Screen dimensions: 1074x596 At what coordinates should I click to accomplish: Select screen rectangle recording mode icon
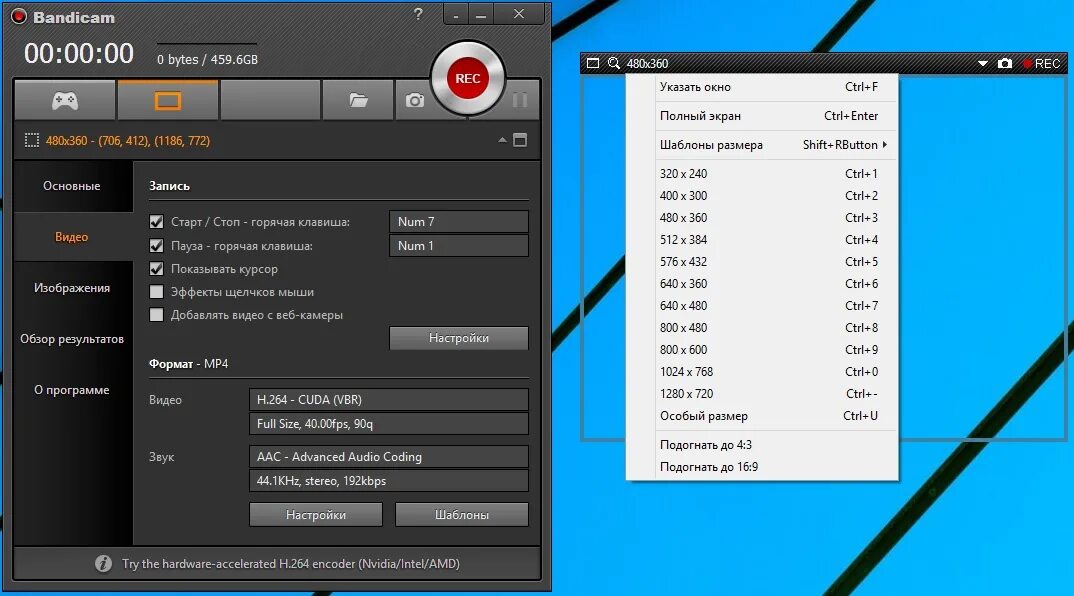pos(168,101)
